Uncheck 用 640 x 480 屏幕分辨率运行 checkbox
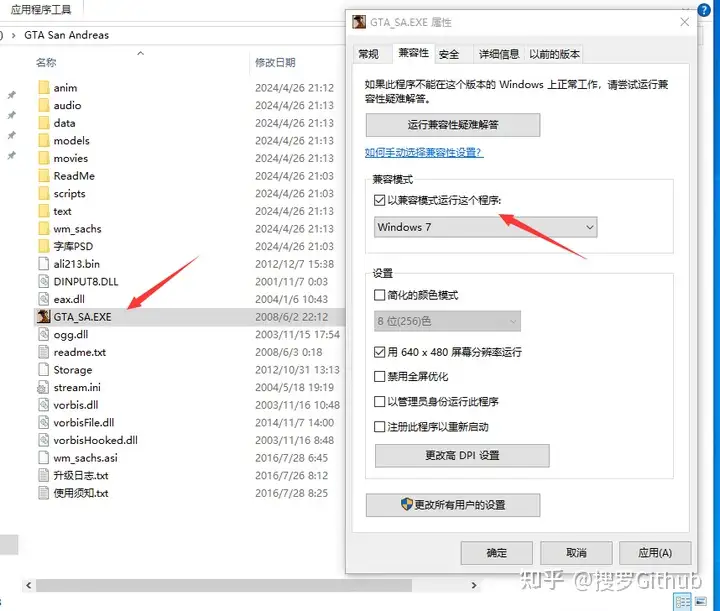Viewport: 720px width, 611px height. pos(379,352)
